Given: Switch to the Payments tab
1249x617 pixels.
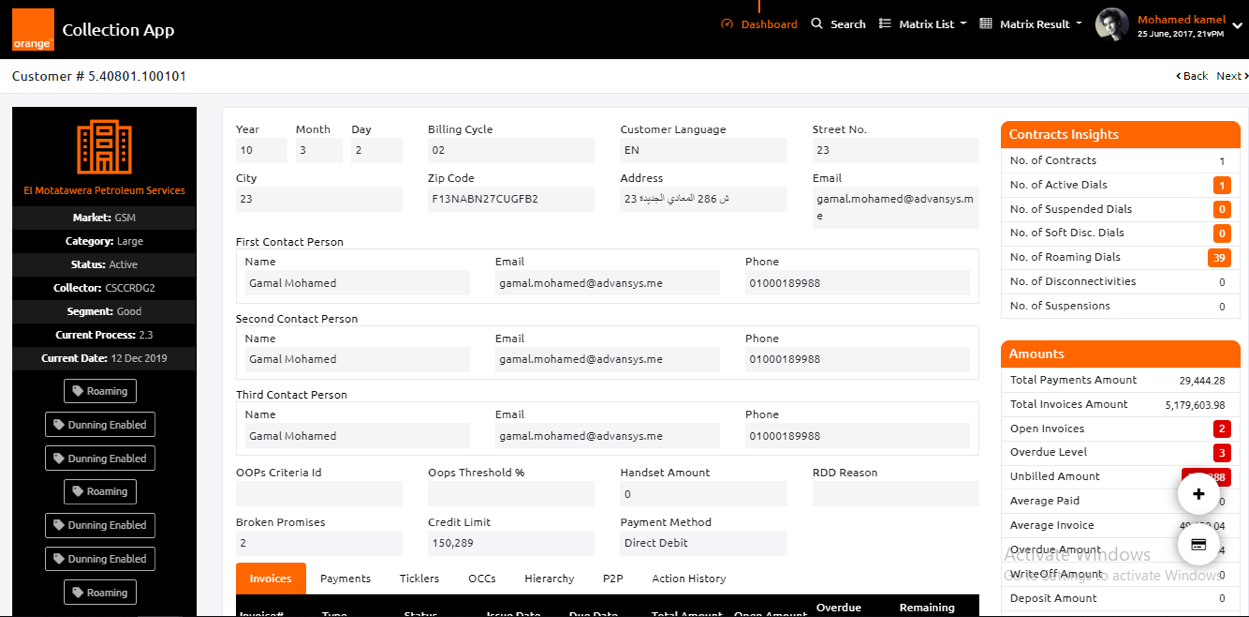Looking at the screenshot, I should coord(345,578).
